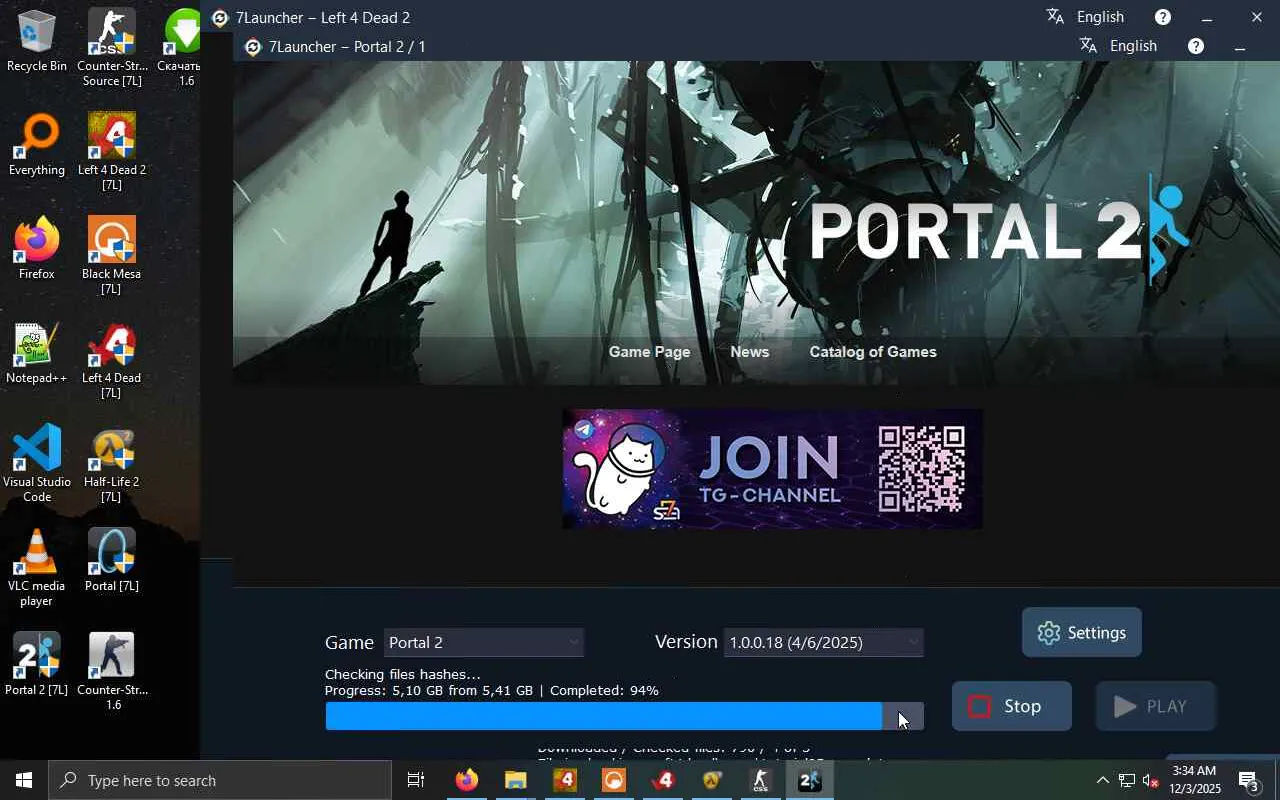Switch to Half-Life 2 launcher taskbar icon
1280x800 pixels.
712,780
